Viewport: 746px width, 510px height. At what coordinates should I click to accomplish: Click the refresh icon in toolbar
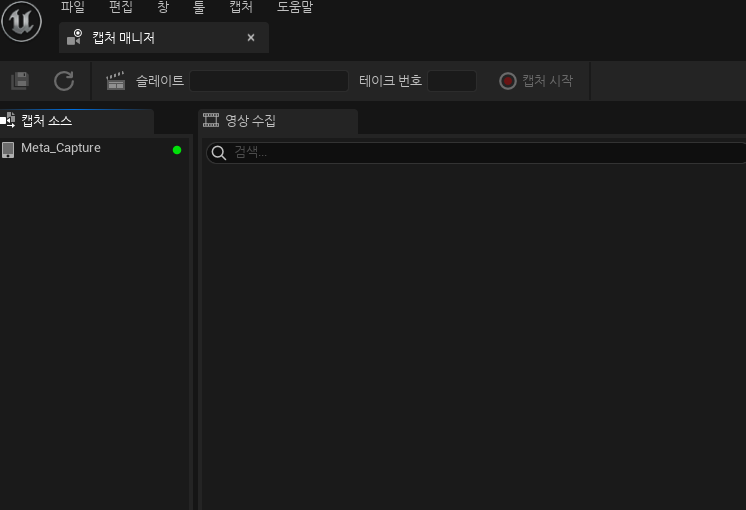coord(64,81)
